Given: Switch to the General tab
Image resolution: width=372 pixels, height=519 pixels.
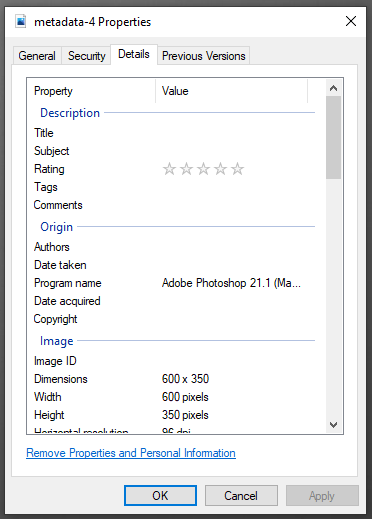Looking at the screenshot, I should tap(37, 55).
